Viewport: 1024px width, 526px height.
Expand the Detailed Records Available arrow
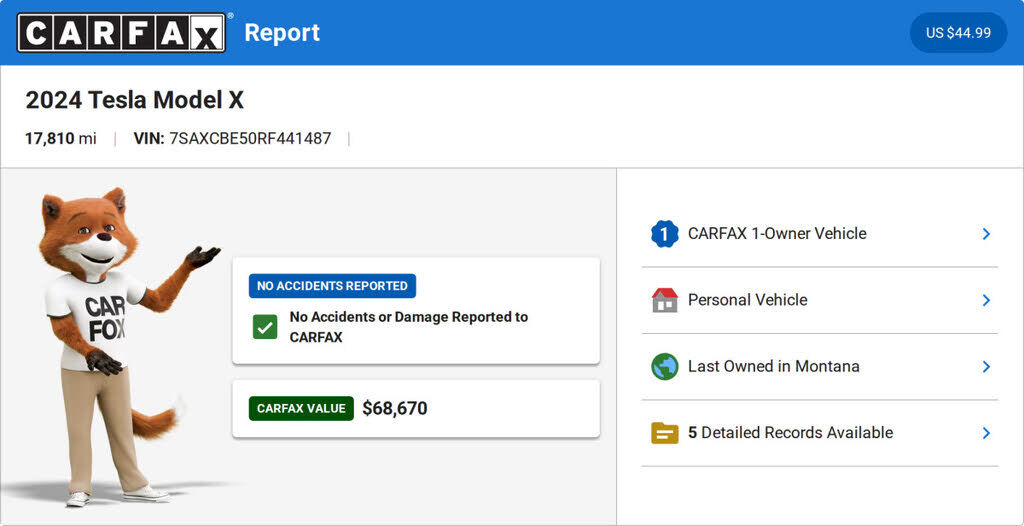986,433
